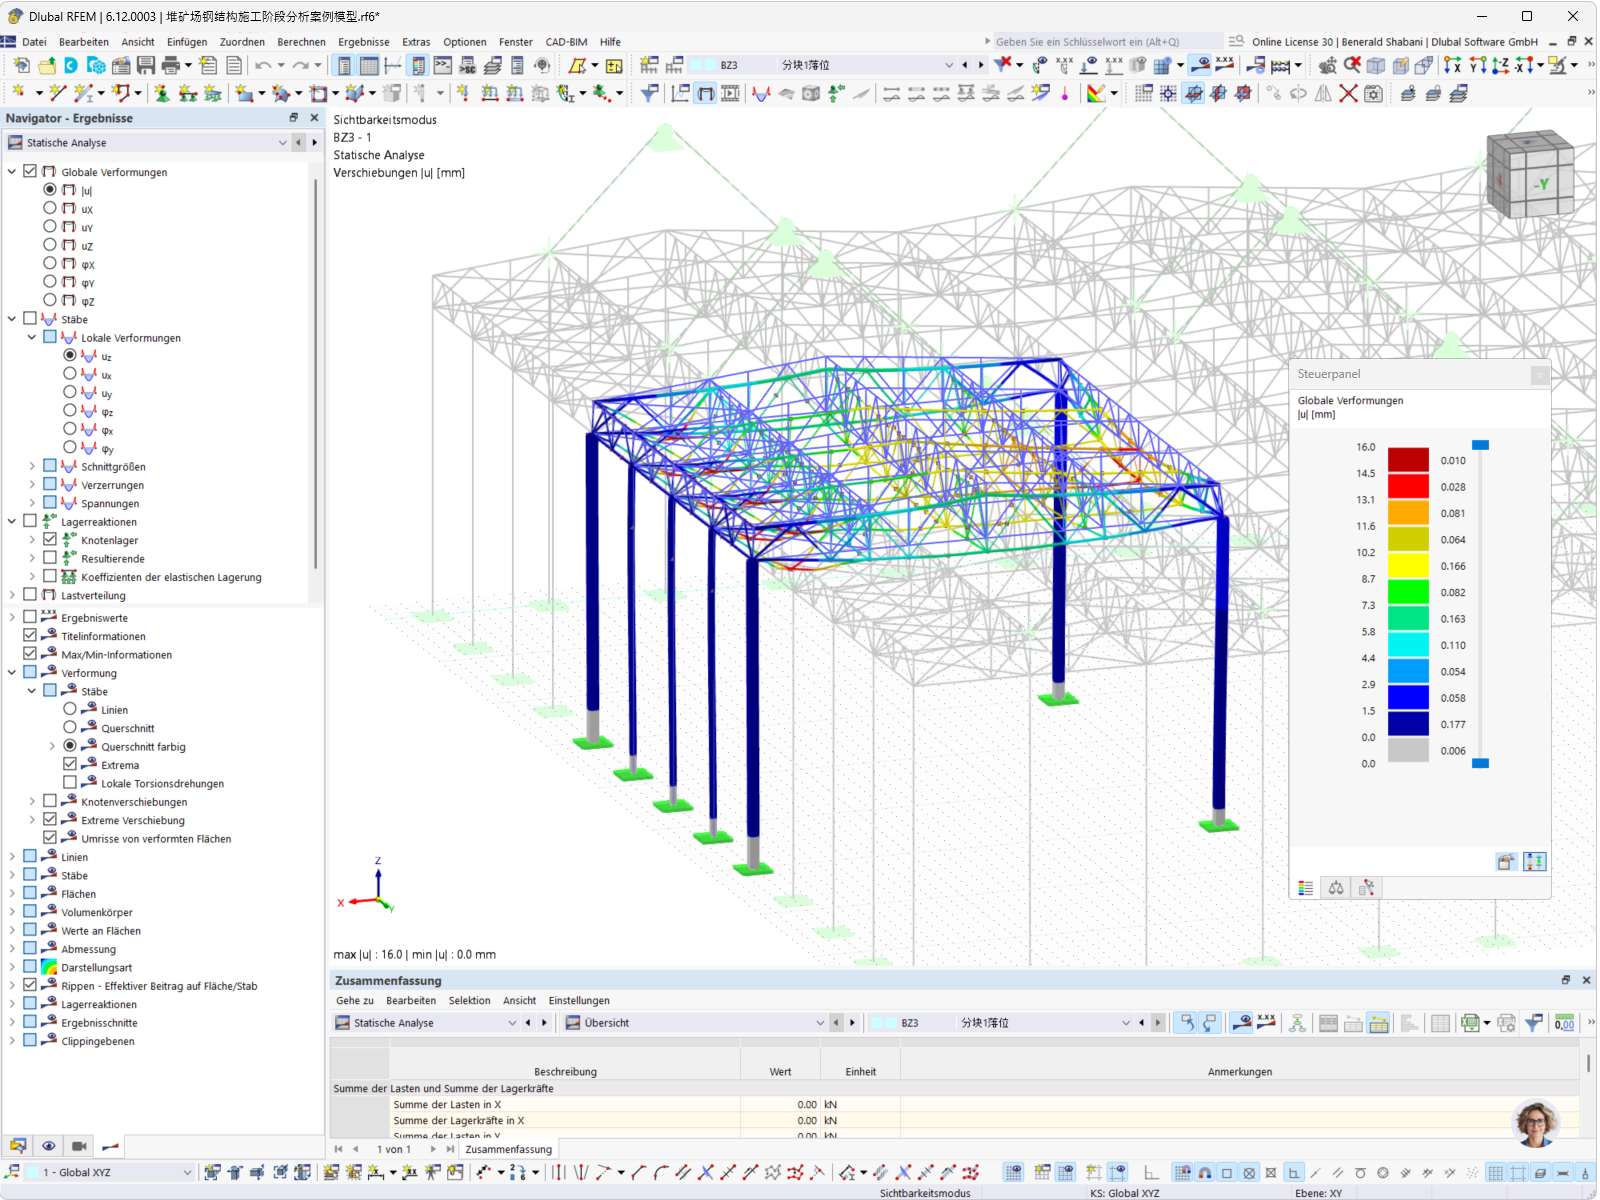
Task: Click the red X delete icon in toolbar
Action: (1349, 94)
